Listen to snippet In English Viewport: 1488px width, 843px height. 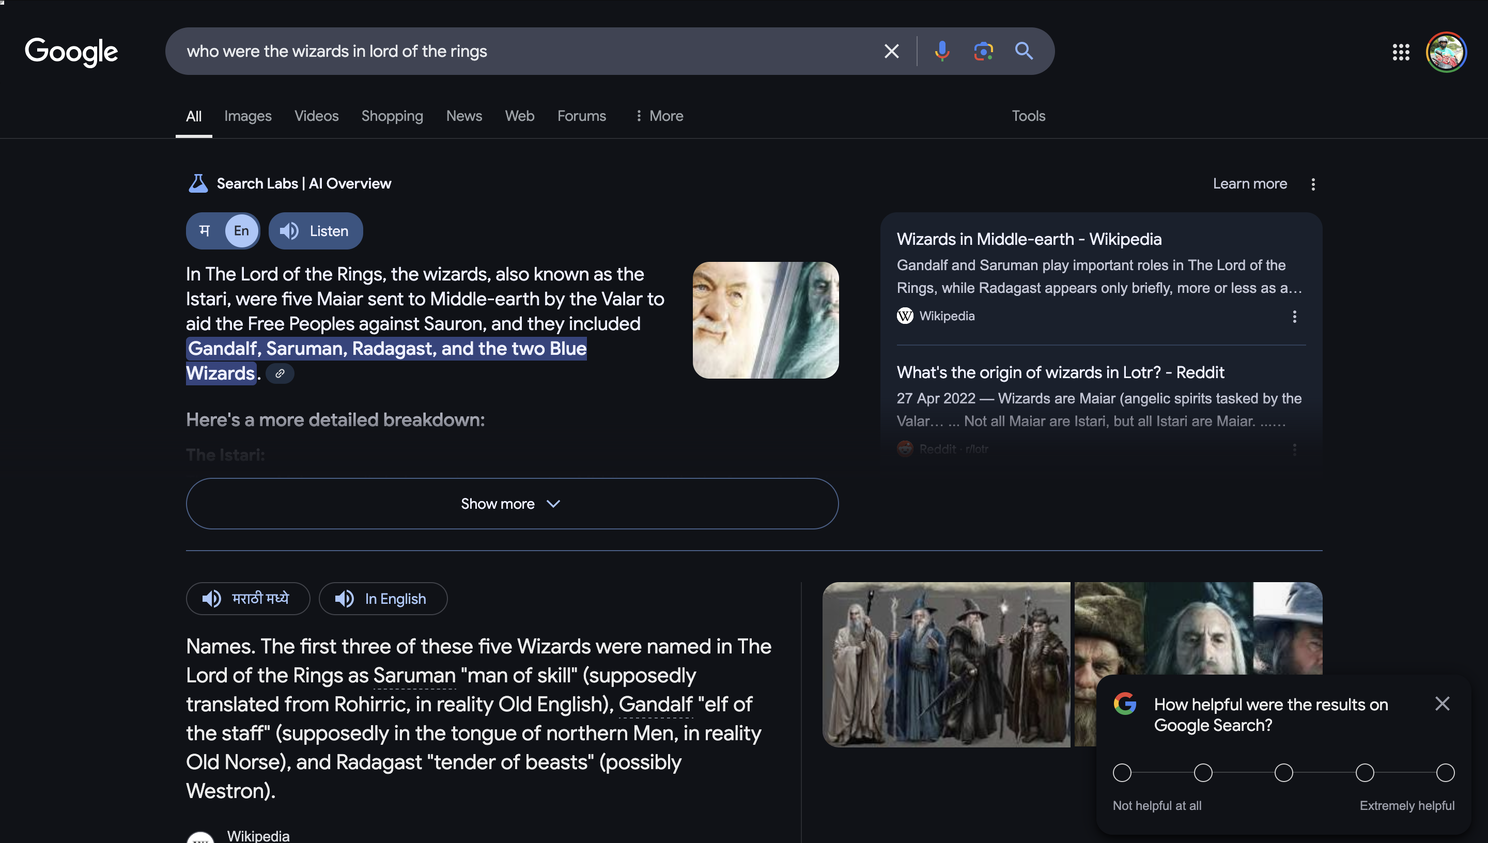(383, 599)
